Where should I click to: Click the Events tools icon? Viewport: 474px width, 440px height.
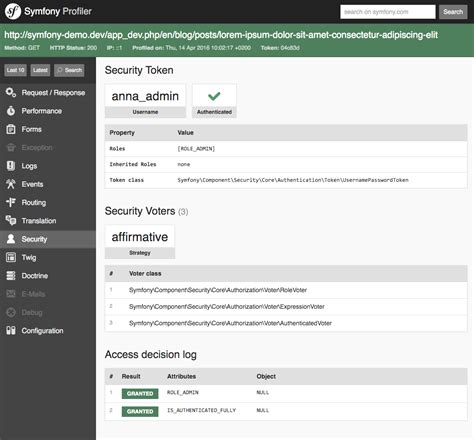tap(11, 184)
